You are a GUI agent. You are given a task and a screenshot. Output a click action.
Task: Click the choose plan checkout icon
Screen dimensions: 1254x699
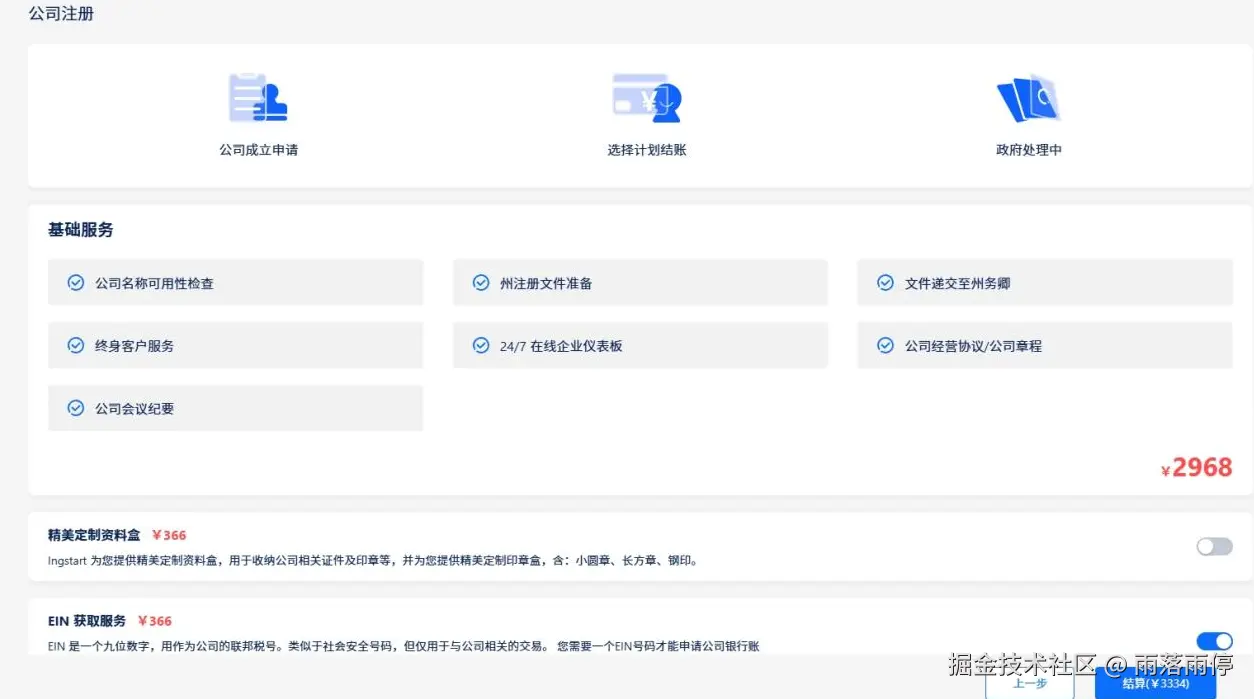pos(646,97)
